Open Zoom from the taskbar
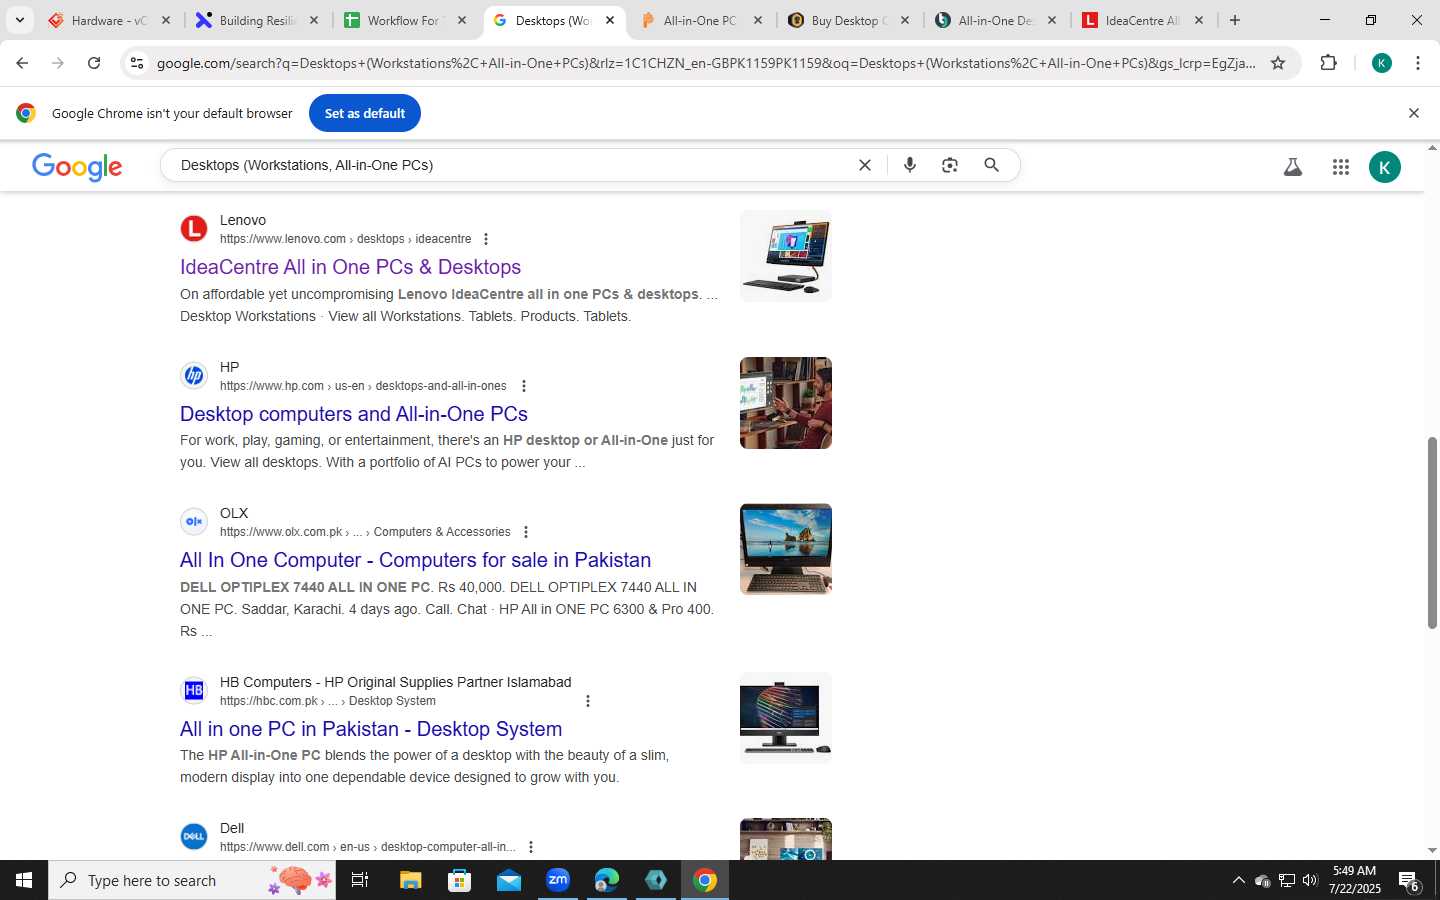The height and width of the screenshot is (900, 1440). 558,880
